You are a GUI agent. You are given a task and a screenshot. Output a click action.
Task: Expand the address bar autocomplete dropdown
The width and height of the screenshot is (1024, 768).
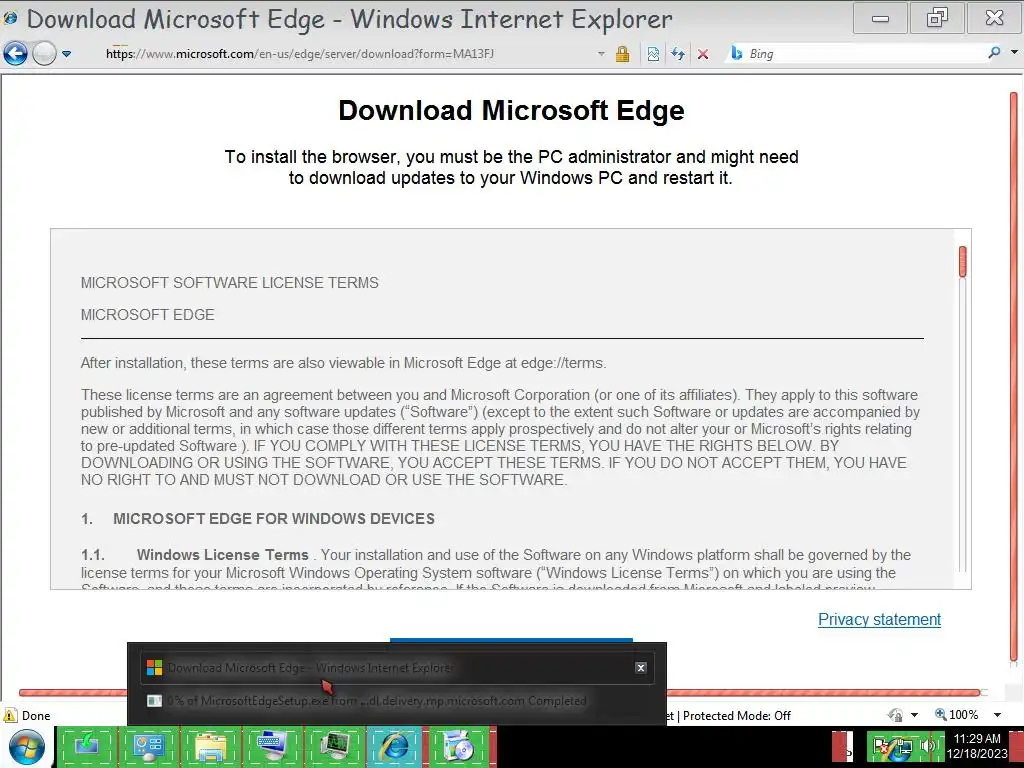(x=601, y=54)
